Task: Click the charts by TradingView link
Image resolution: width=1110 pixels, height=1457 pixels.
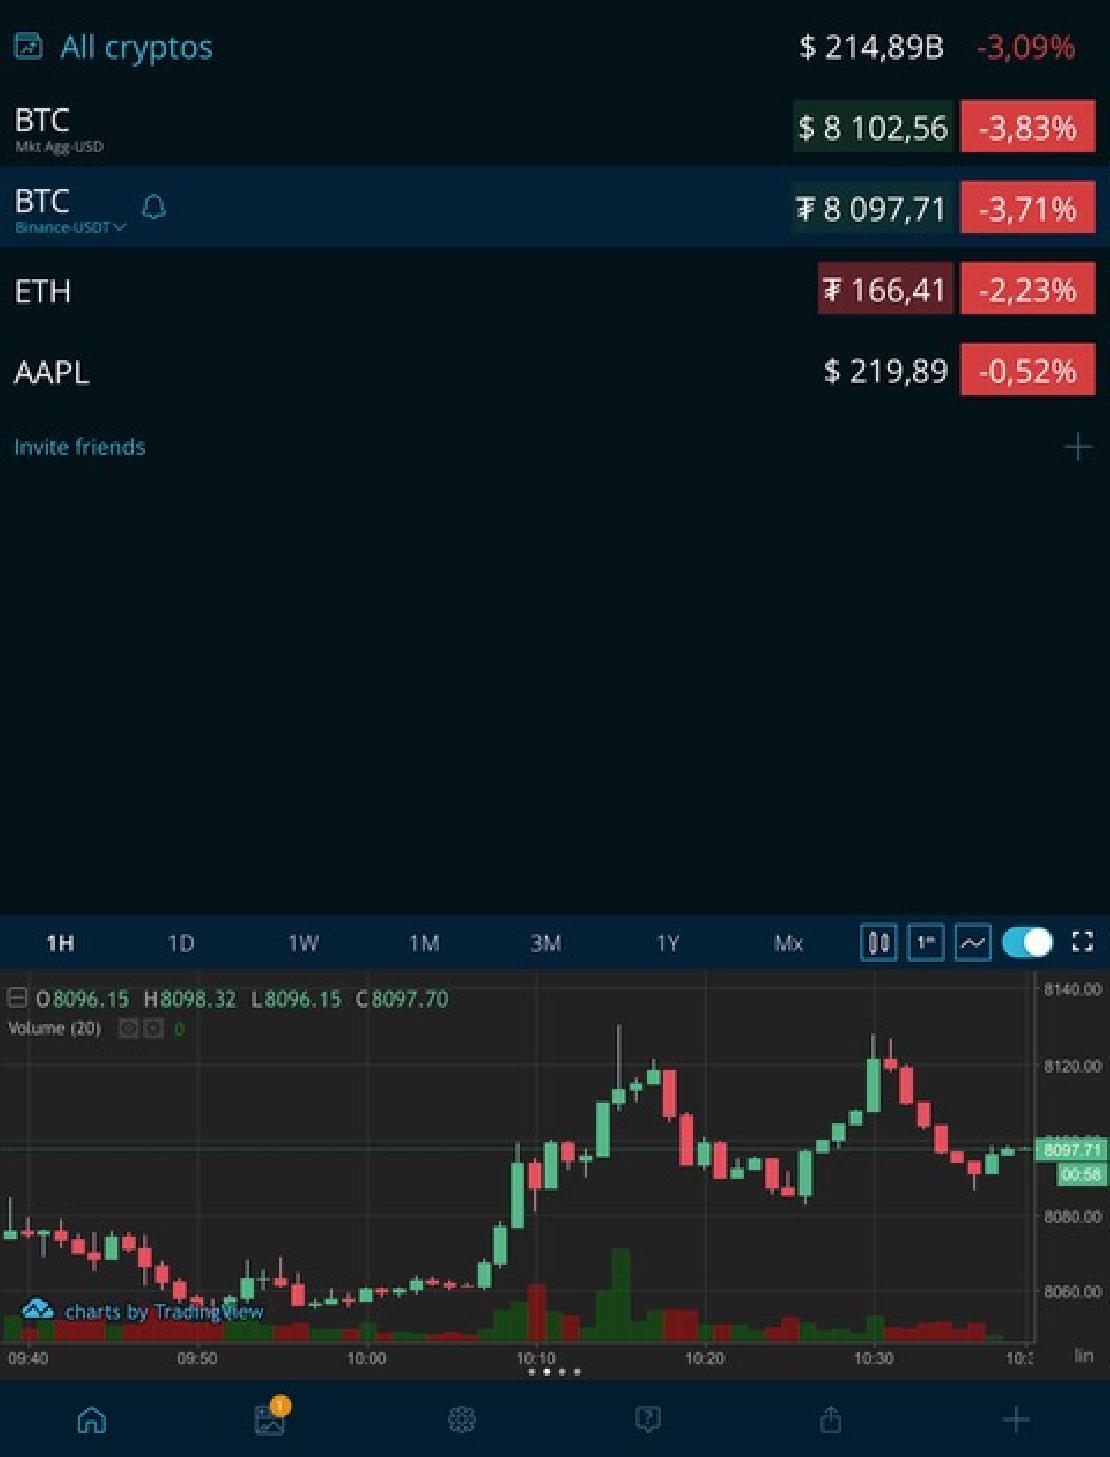Action: 164,1311
